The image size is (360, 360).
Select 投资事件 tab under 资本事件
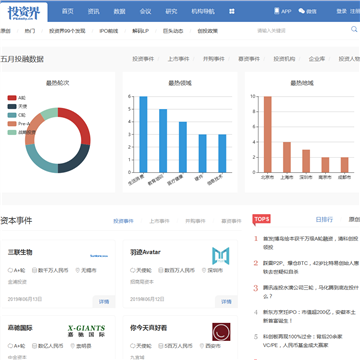[123, 221]
